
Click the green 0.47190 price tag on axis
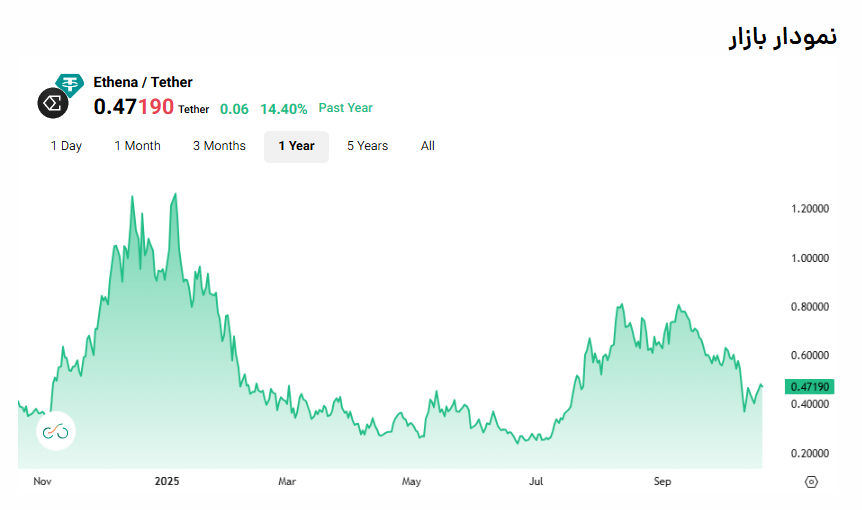coord(809,387)
